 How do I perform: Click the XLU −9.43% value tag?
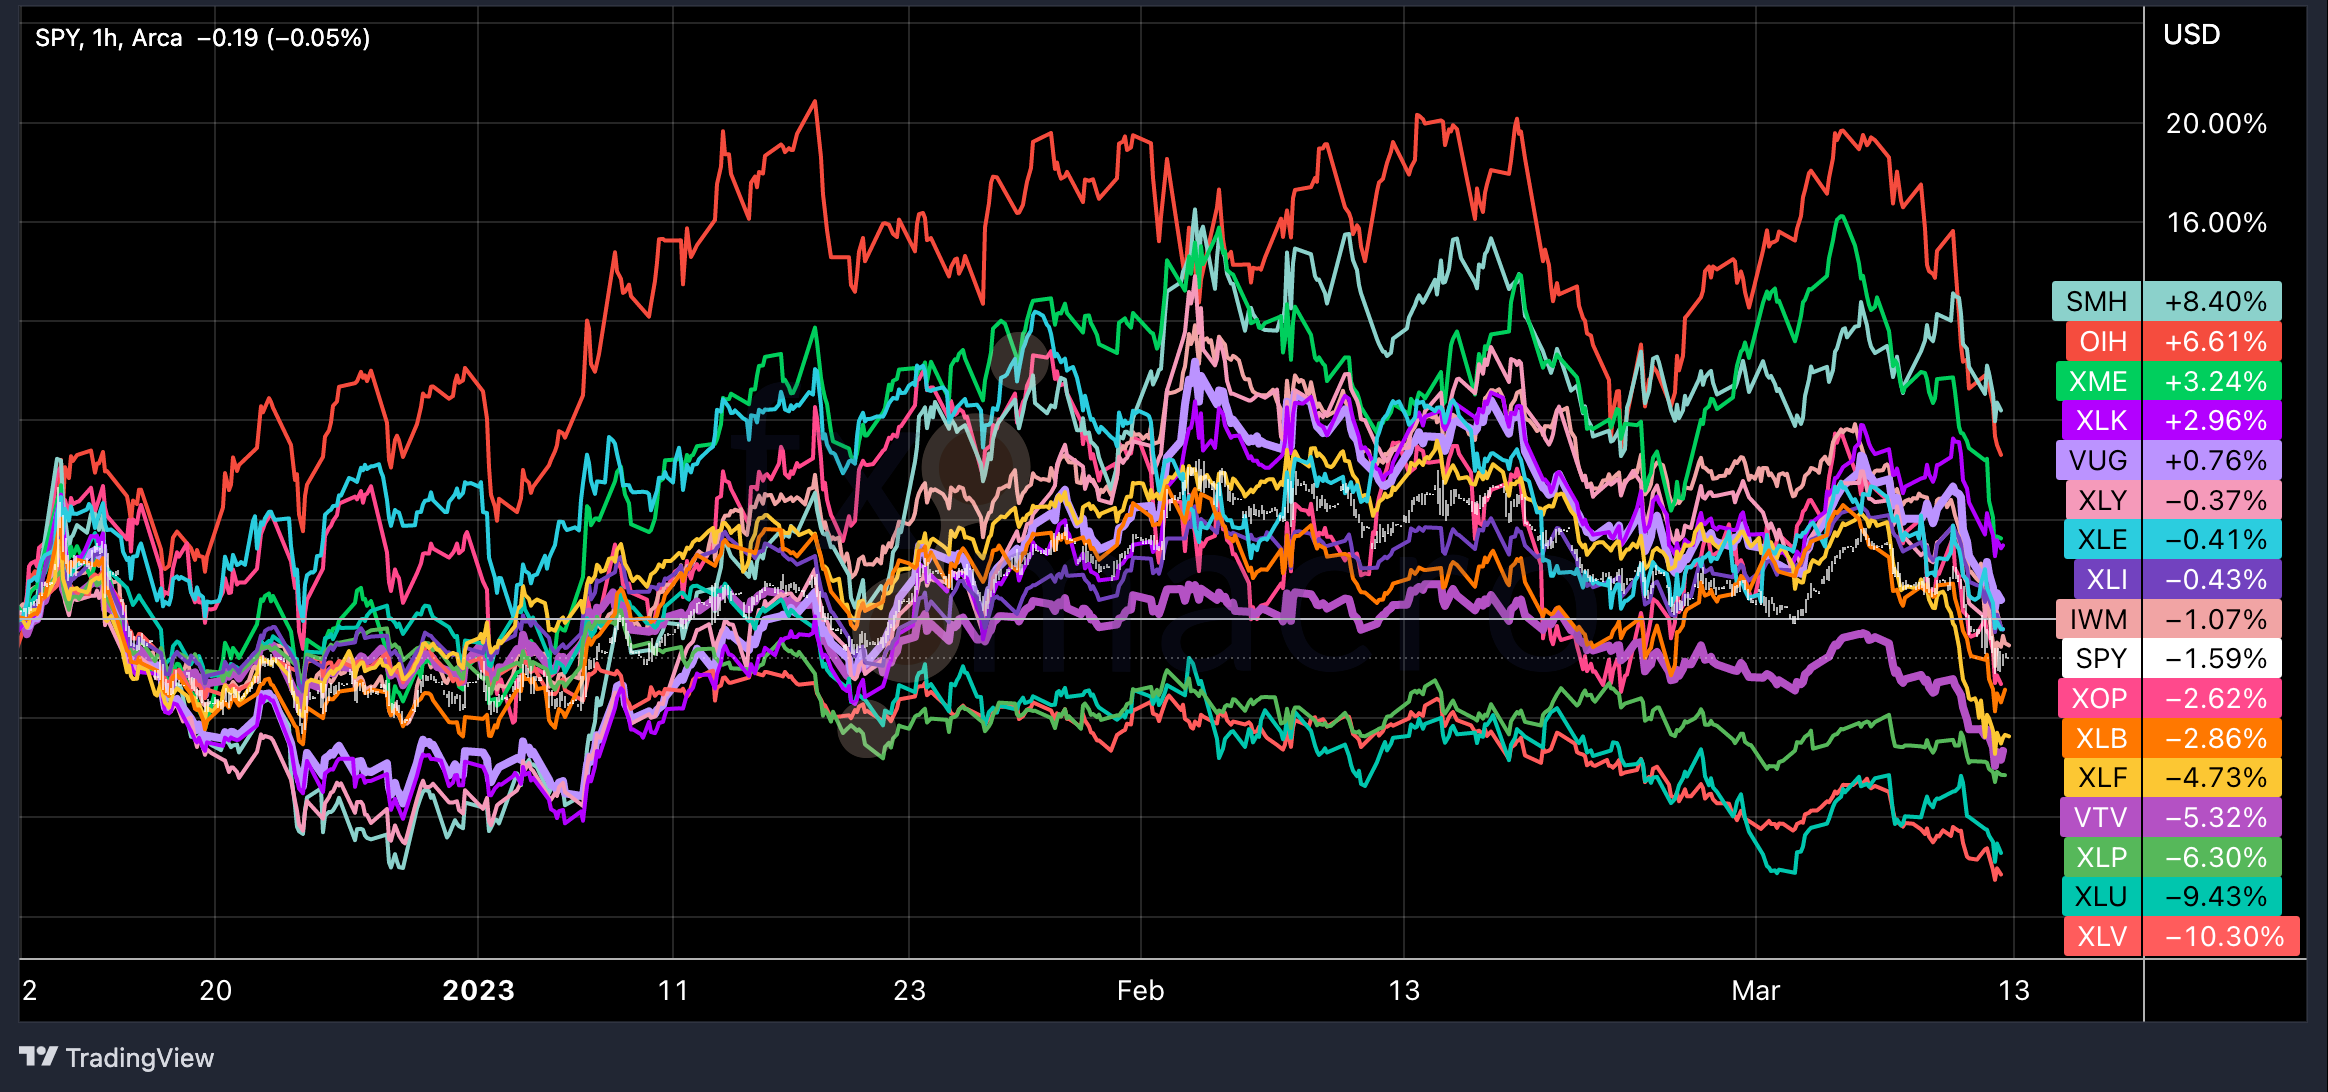2212,896
